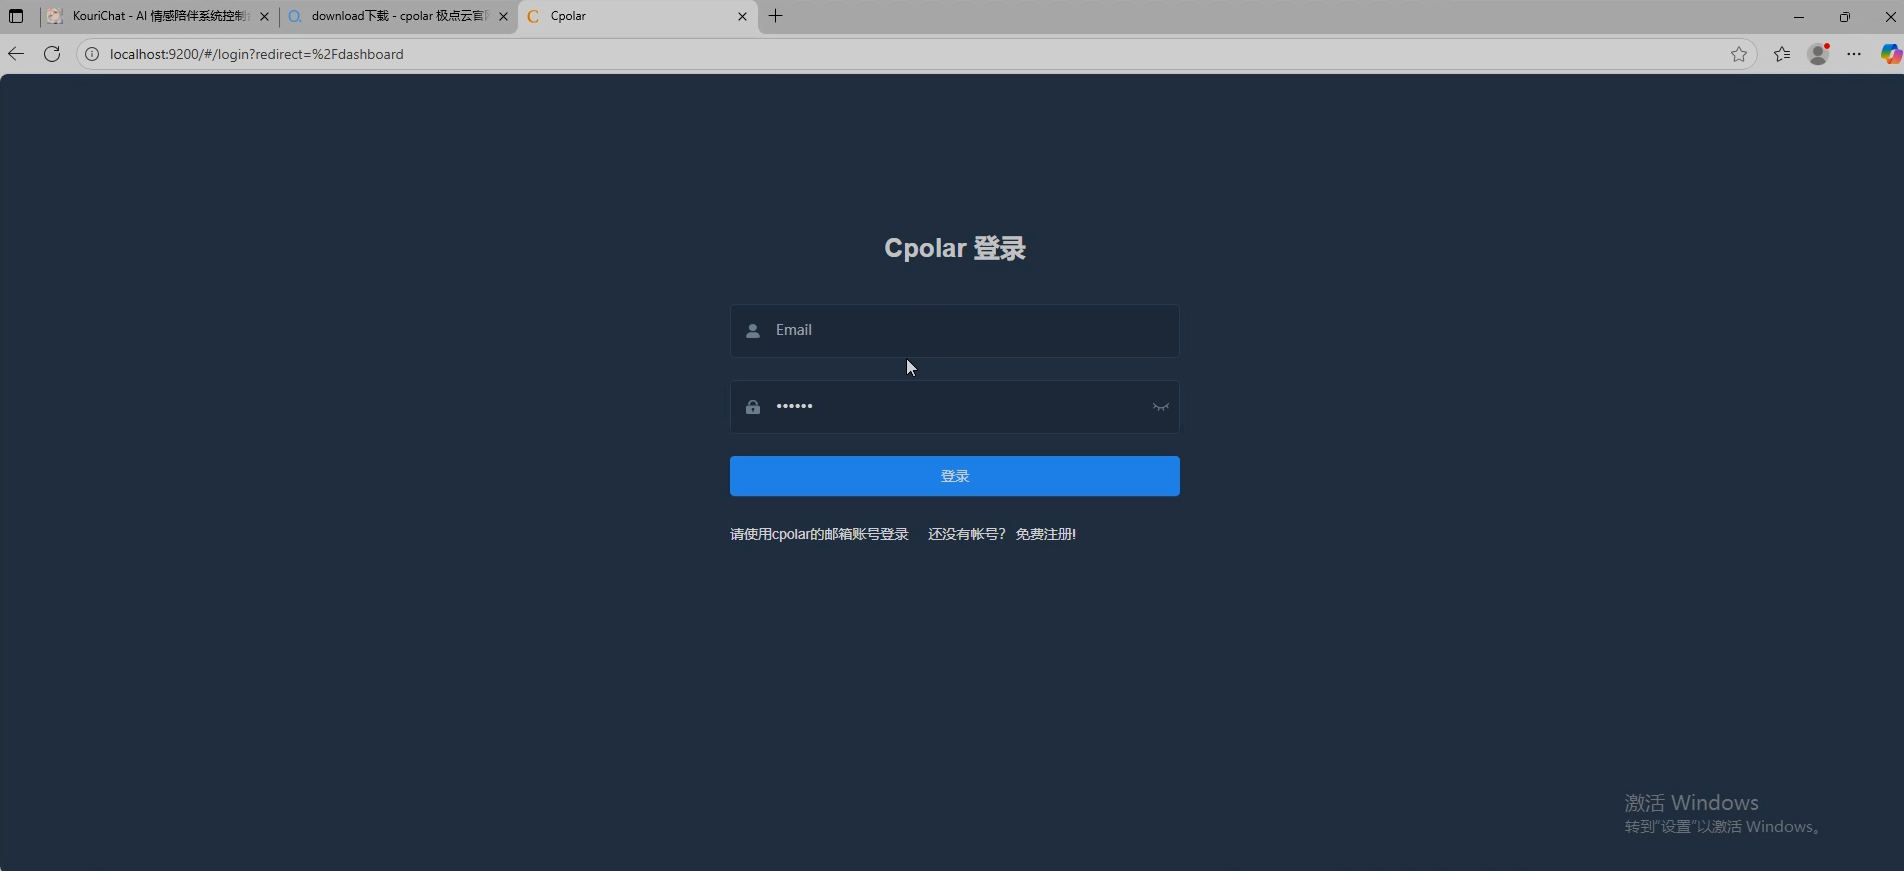Viewport: 1904px width, 871px height.
Task: Add this page to favorites star
Action: coord(1739,54)
